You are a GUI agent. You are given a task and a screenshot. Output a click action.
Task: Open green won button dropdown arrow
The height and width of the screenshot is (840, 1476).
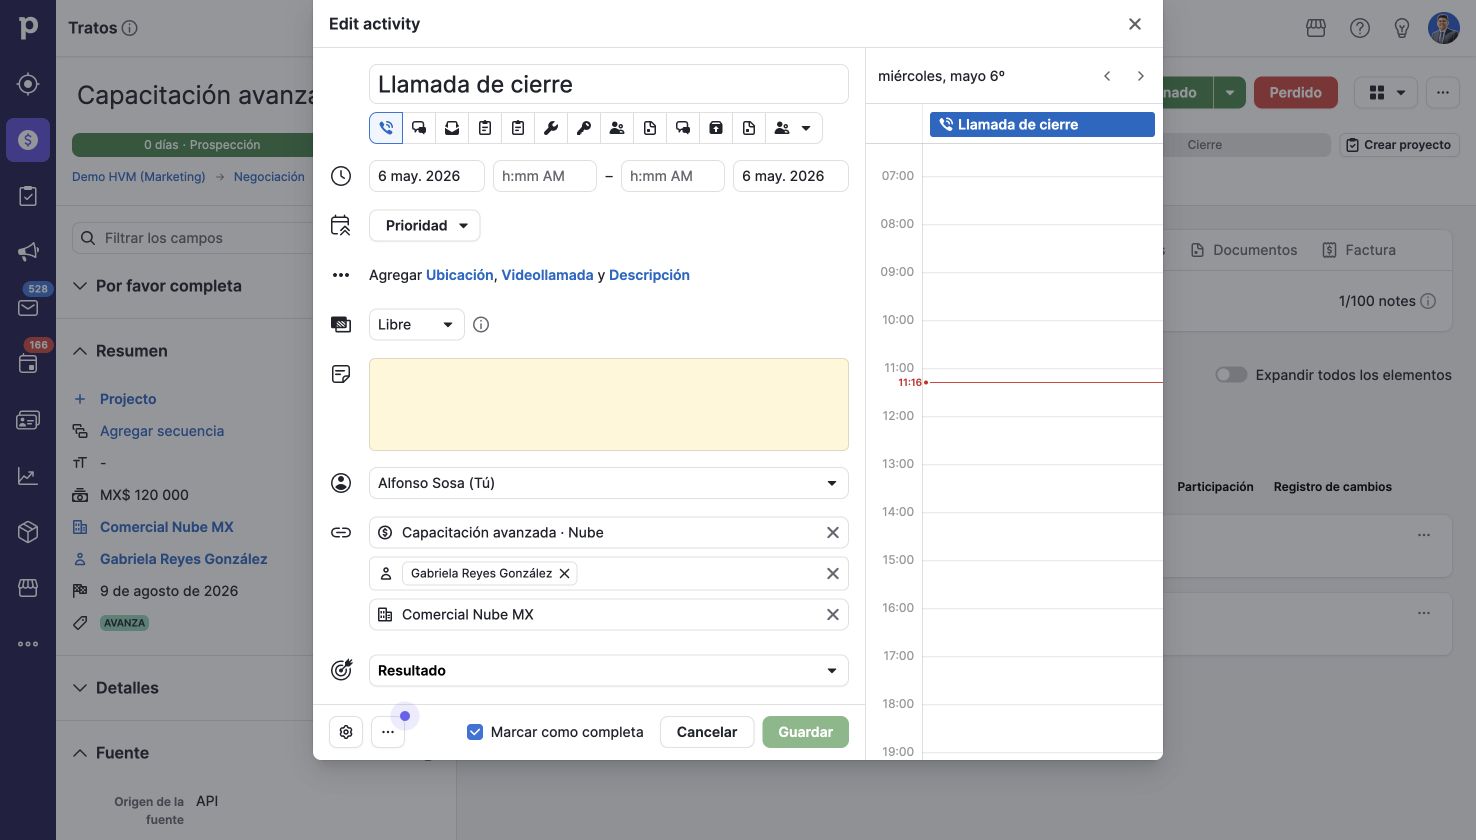pyautogui.click(x=1229, y=93)
